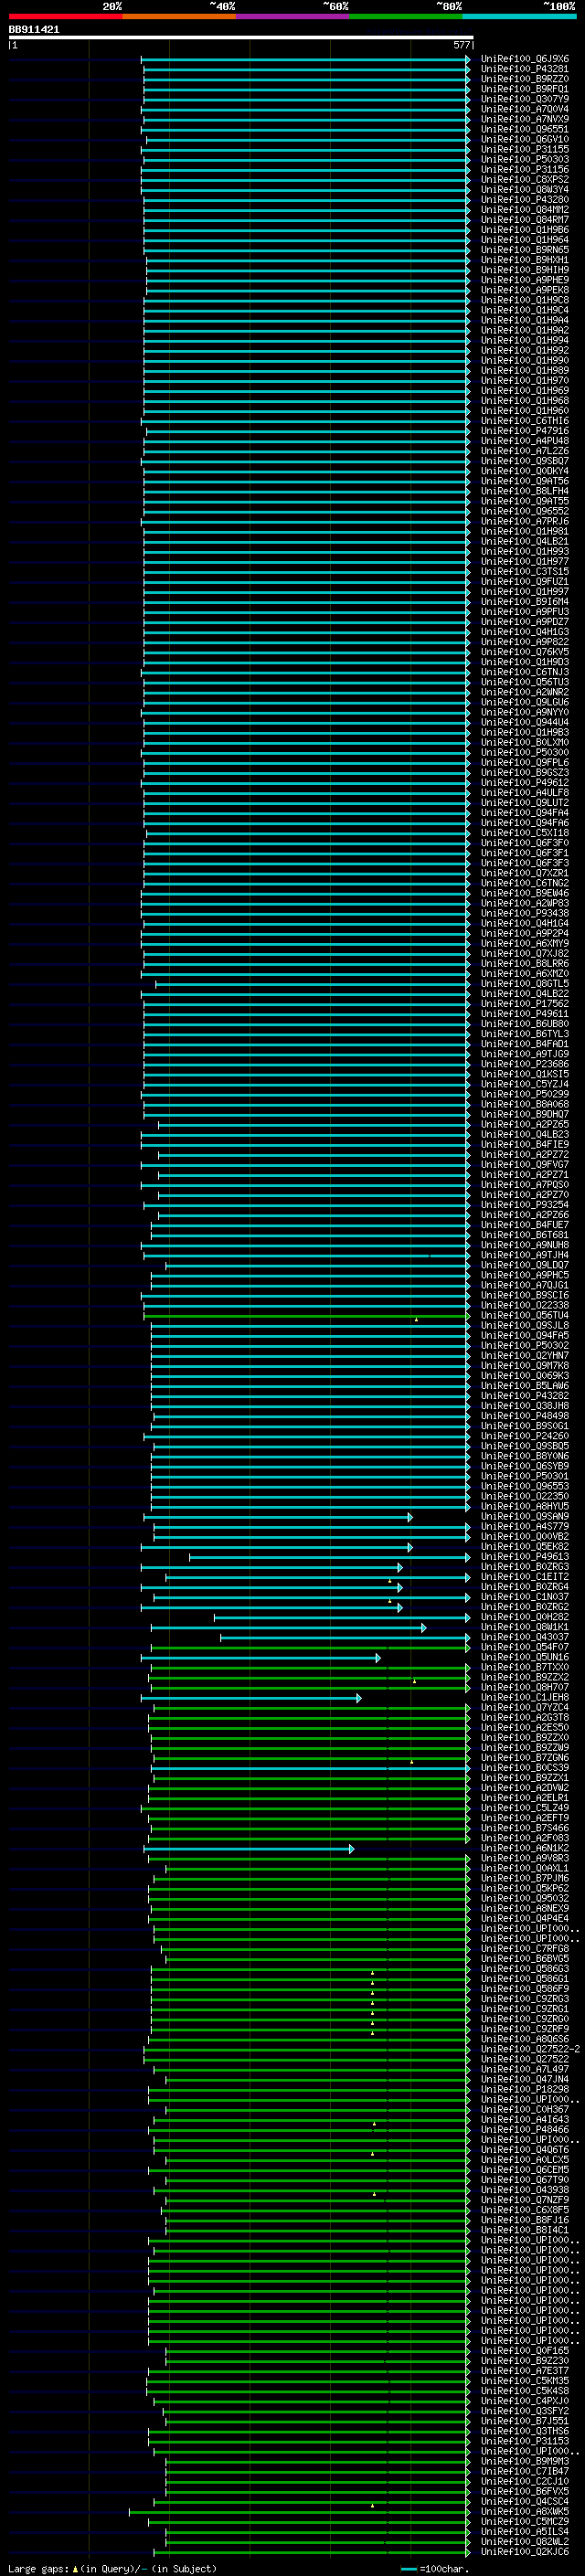This screenshot has height=2576, width=585.
Task: Open hit UniRef100_Q6J9X6
Action: (x=525, y=59)
